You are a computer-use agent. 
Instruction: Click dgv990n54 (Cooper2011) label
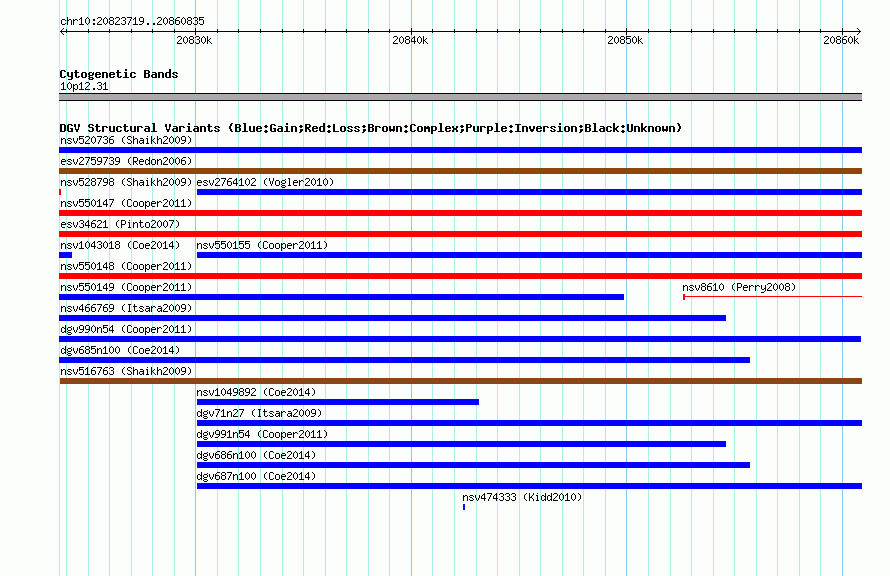pyautogui.click(x=126, y=329)
